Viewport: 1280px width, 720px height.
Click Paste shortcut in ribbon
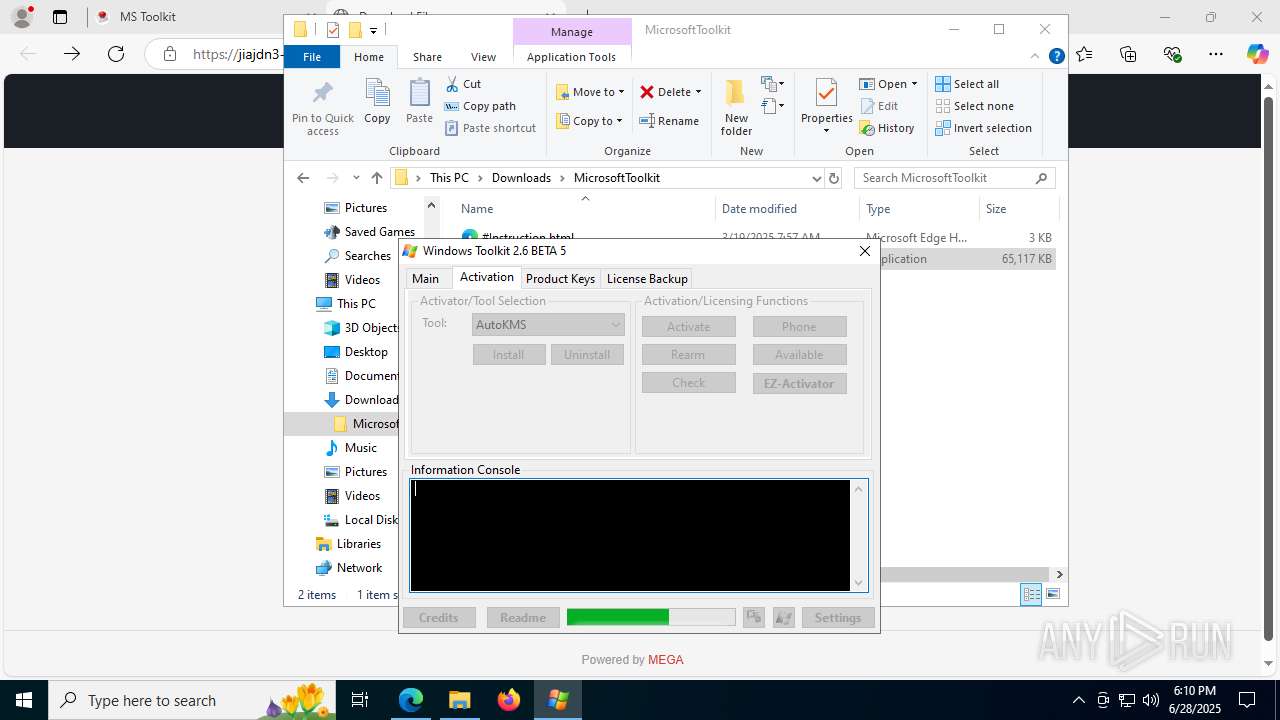tap(490, 128)
